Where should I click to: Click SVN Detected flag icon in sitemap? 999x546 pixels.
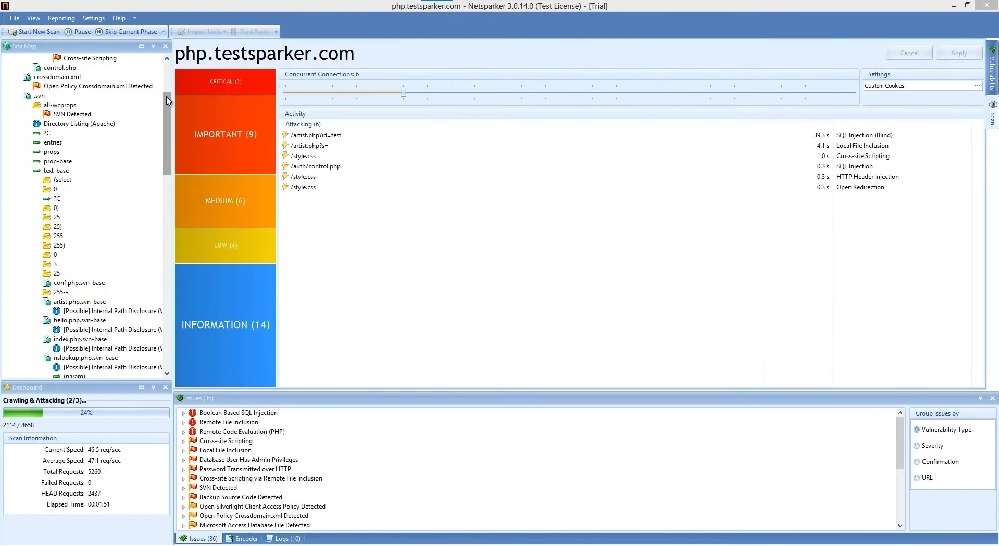47,114
